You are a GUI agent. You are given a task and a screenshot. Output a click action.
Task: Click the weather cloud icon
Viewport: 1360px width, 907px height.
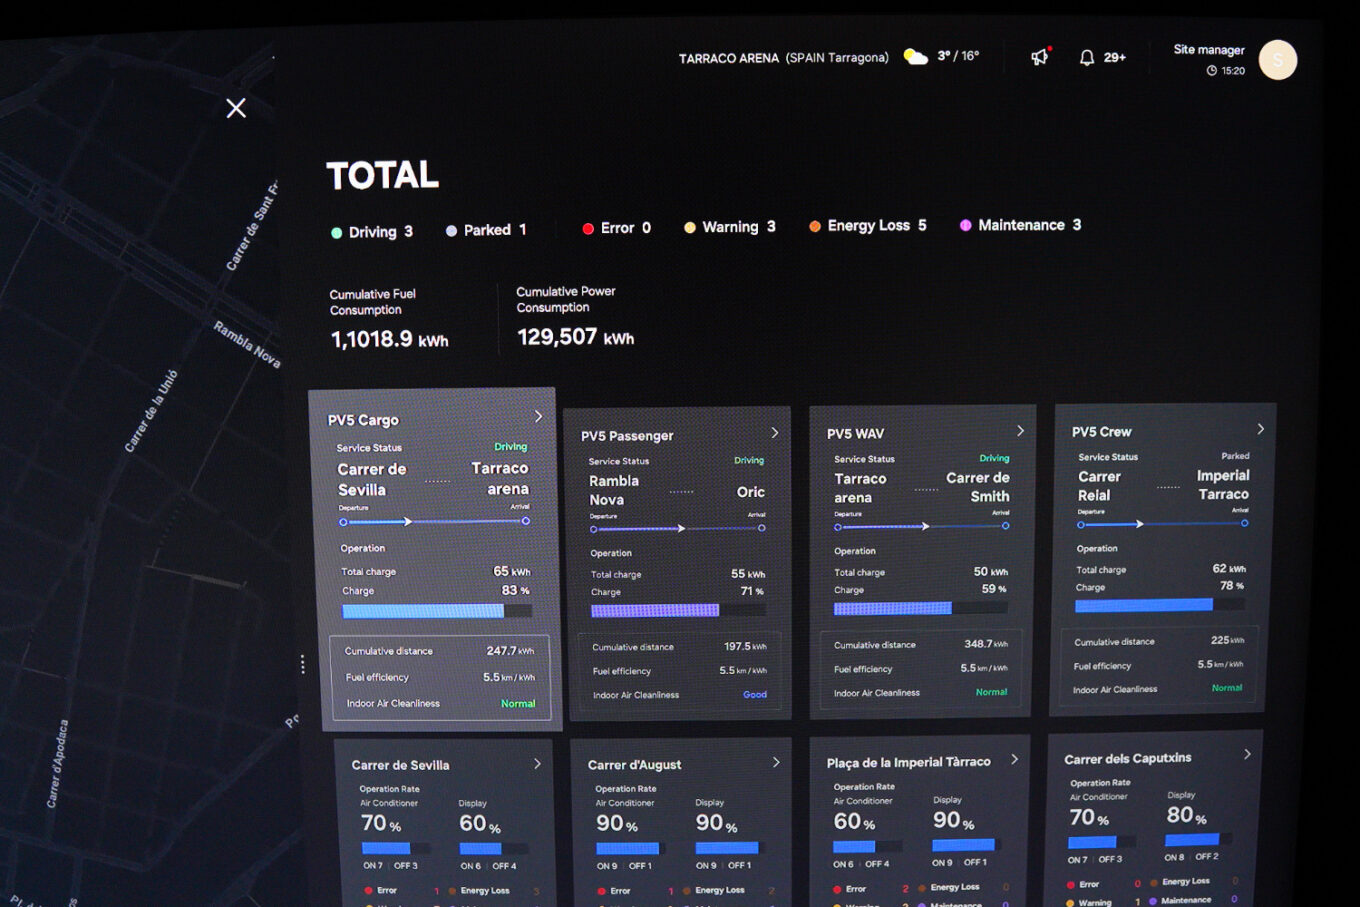tap(915, 57)
